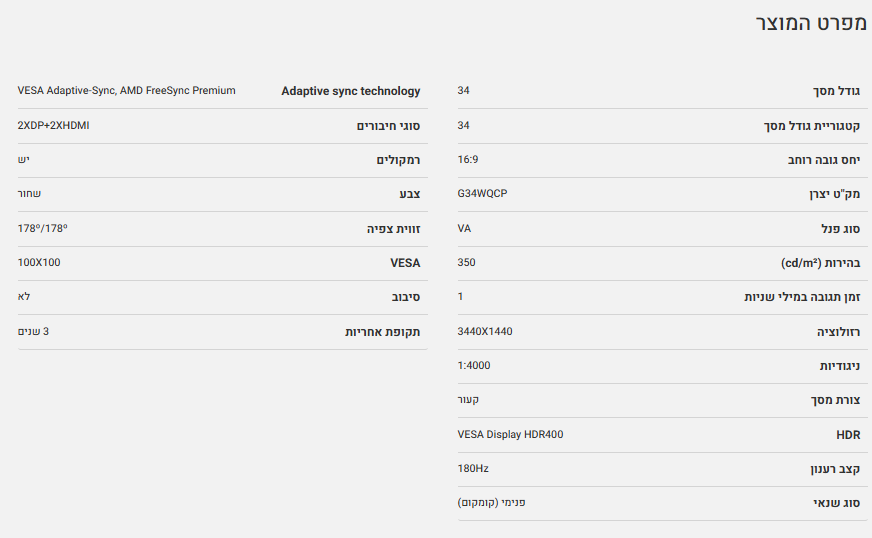872x538 pixels.
Task: Click the 'קצב רענון' row label
Action: pos(834,469)
